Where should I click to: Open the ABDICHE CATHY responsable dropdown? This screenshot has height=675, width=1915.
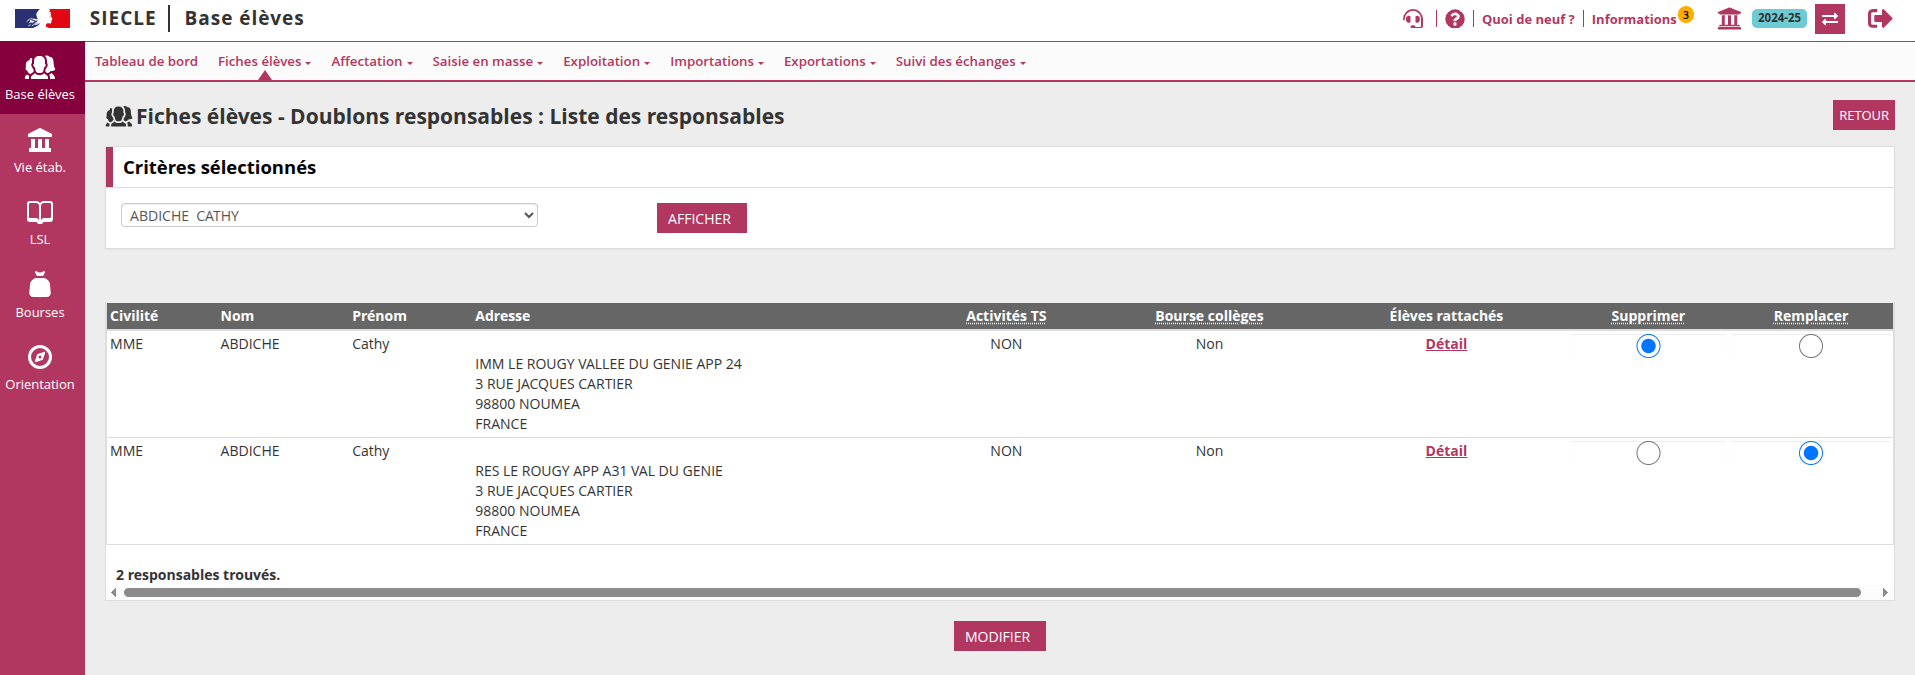(x=329, y=216)
